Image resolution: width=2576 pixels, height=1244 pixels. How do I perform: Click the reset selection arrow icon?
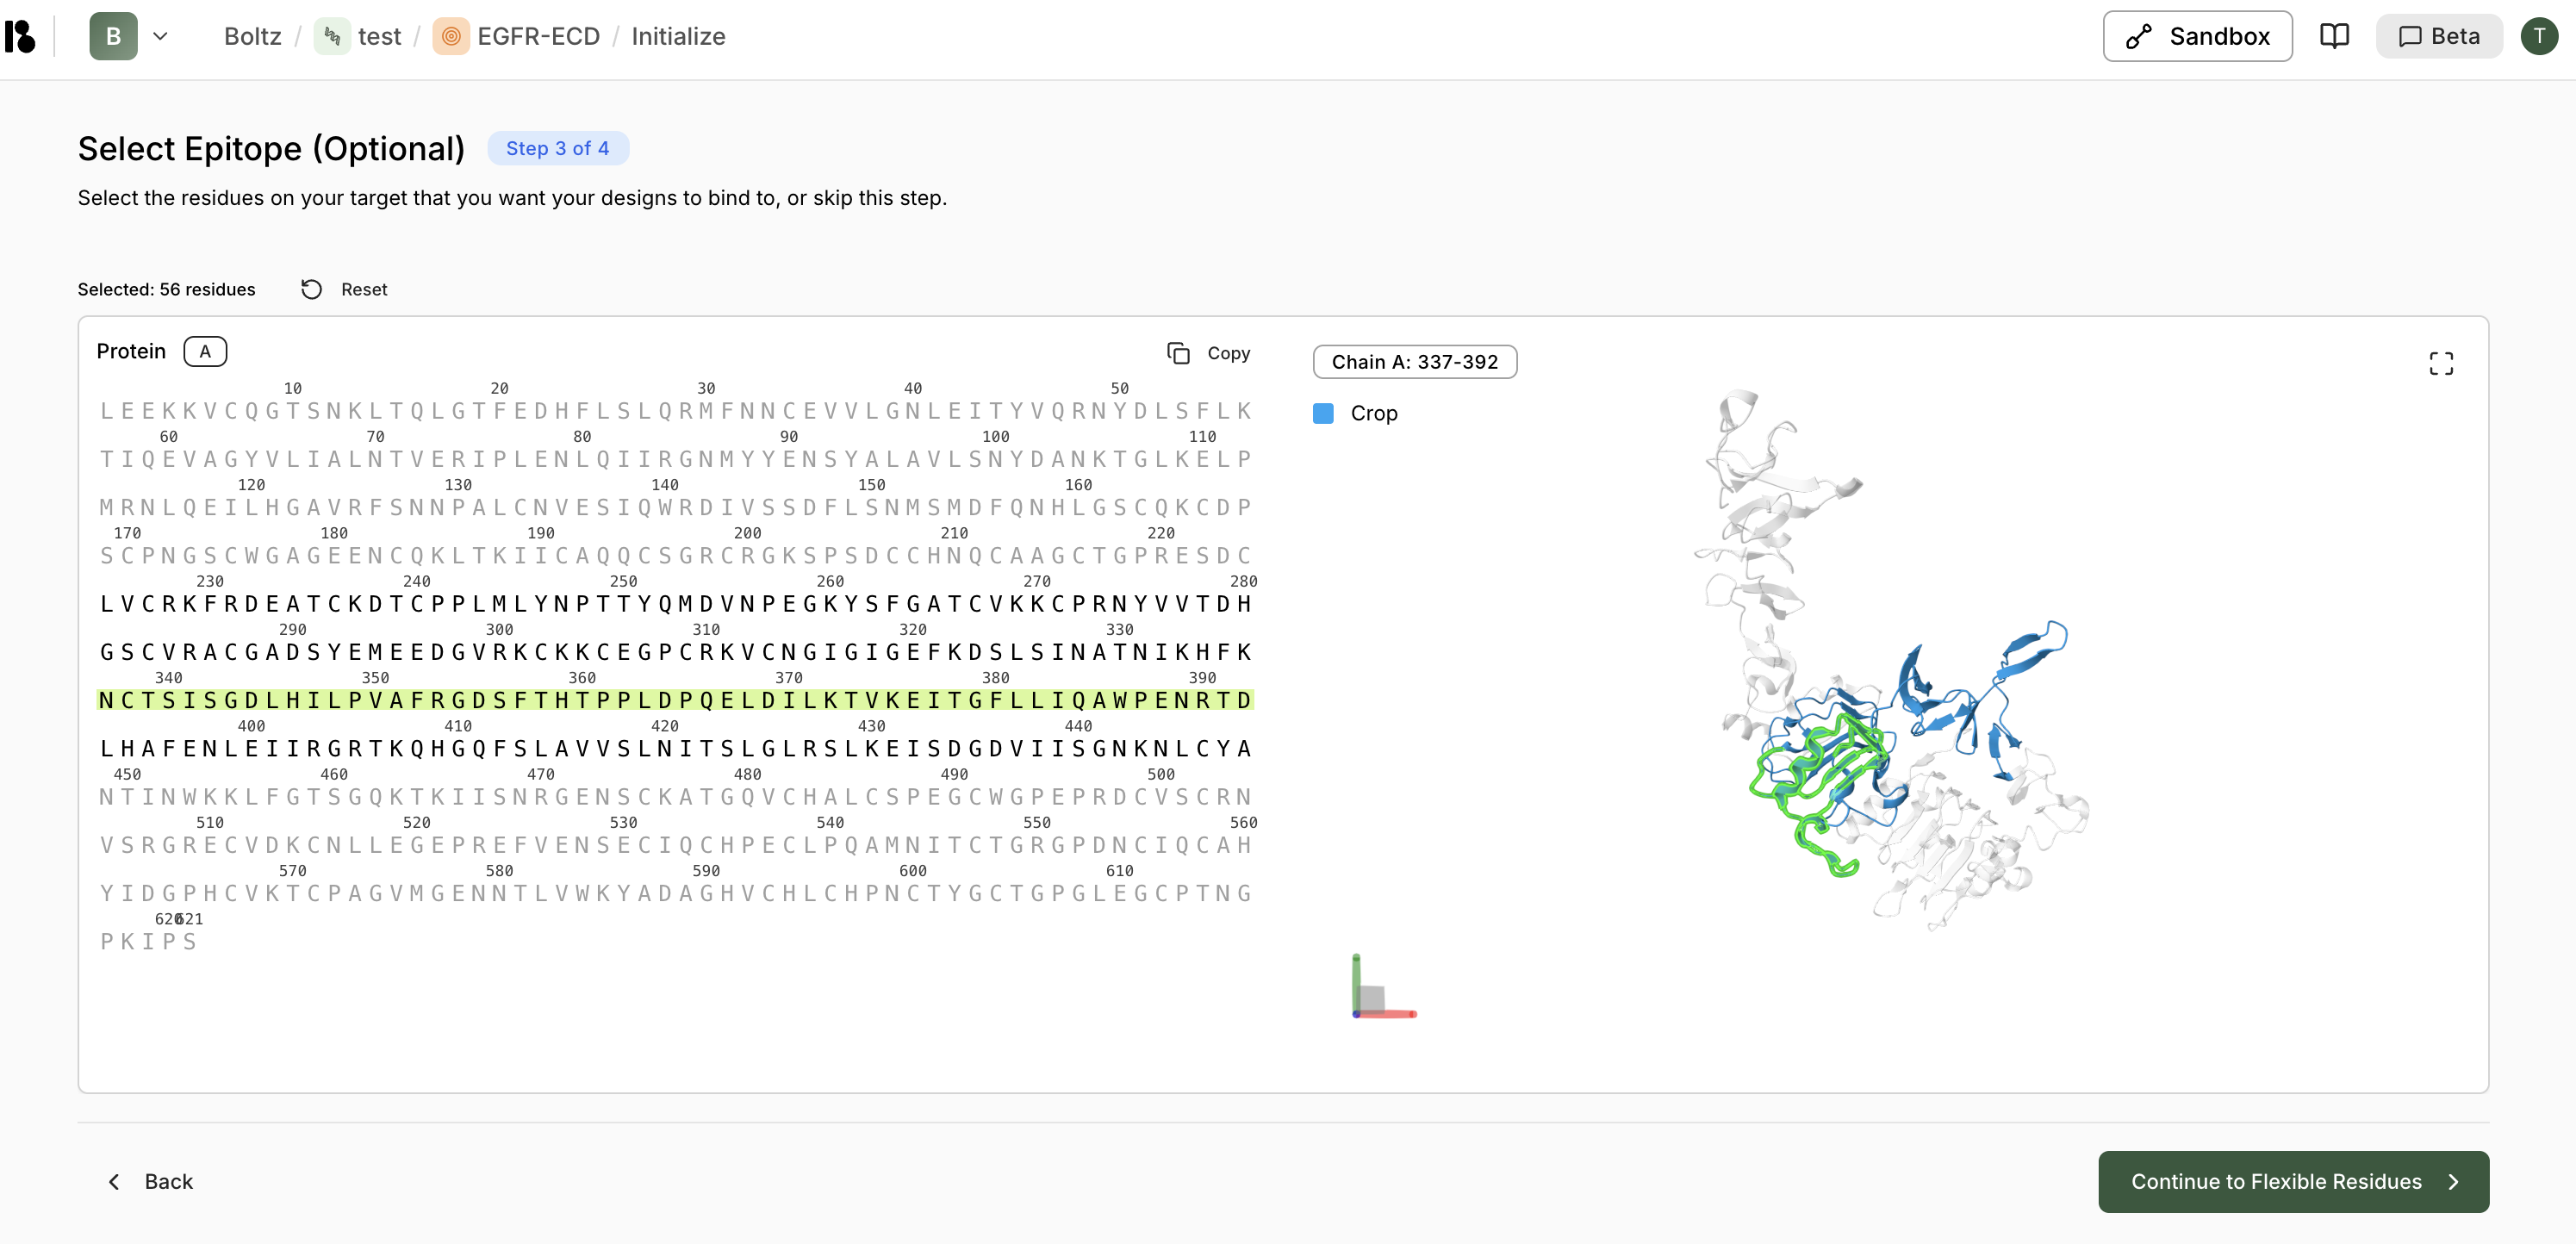311,289
